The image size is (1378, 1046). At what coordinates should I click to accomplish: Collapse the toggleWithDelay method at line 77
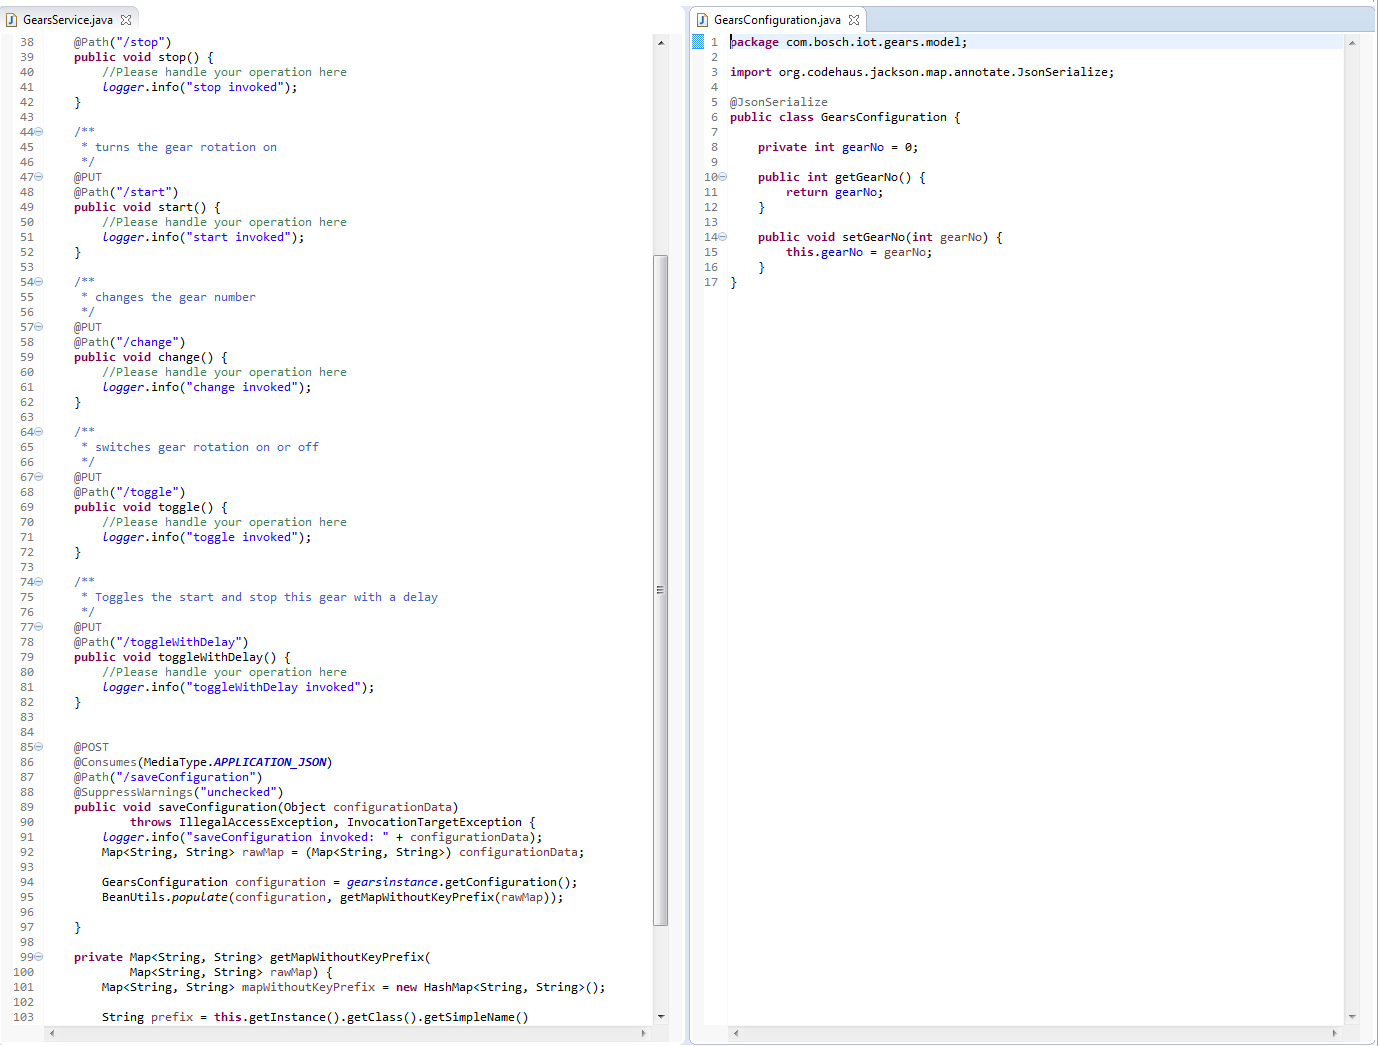coord(39,627)
